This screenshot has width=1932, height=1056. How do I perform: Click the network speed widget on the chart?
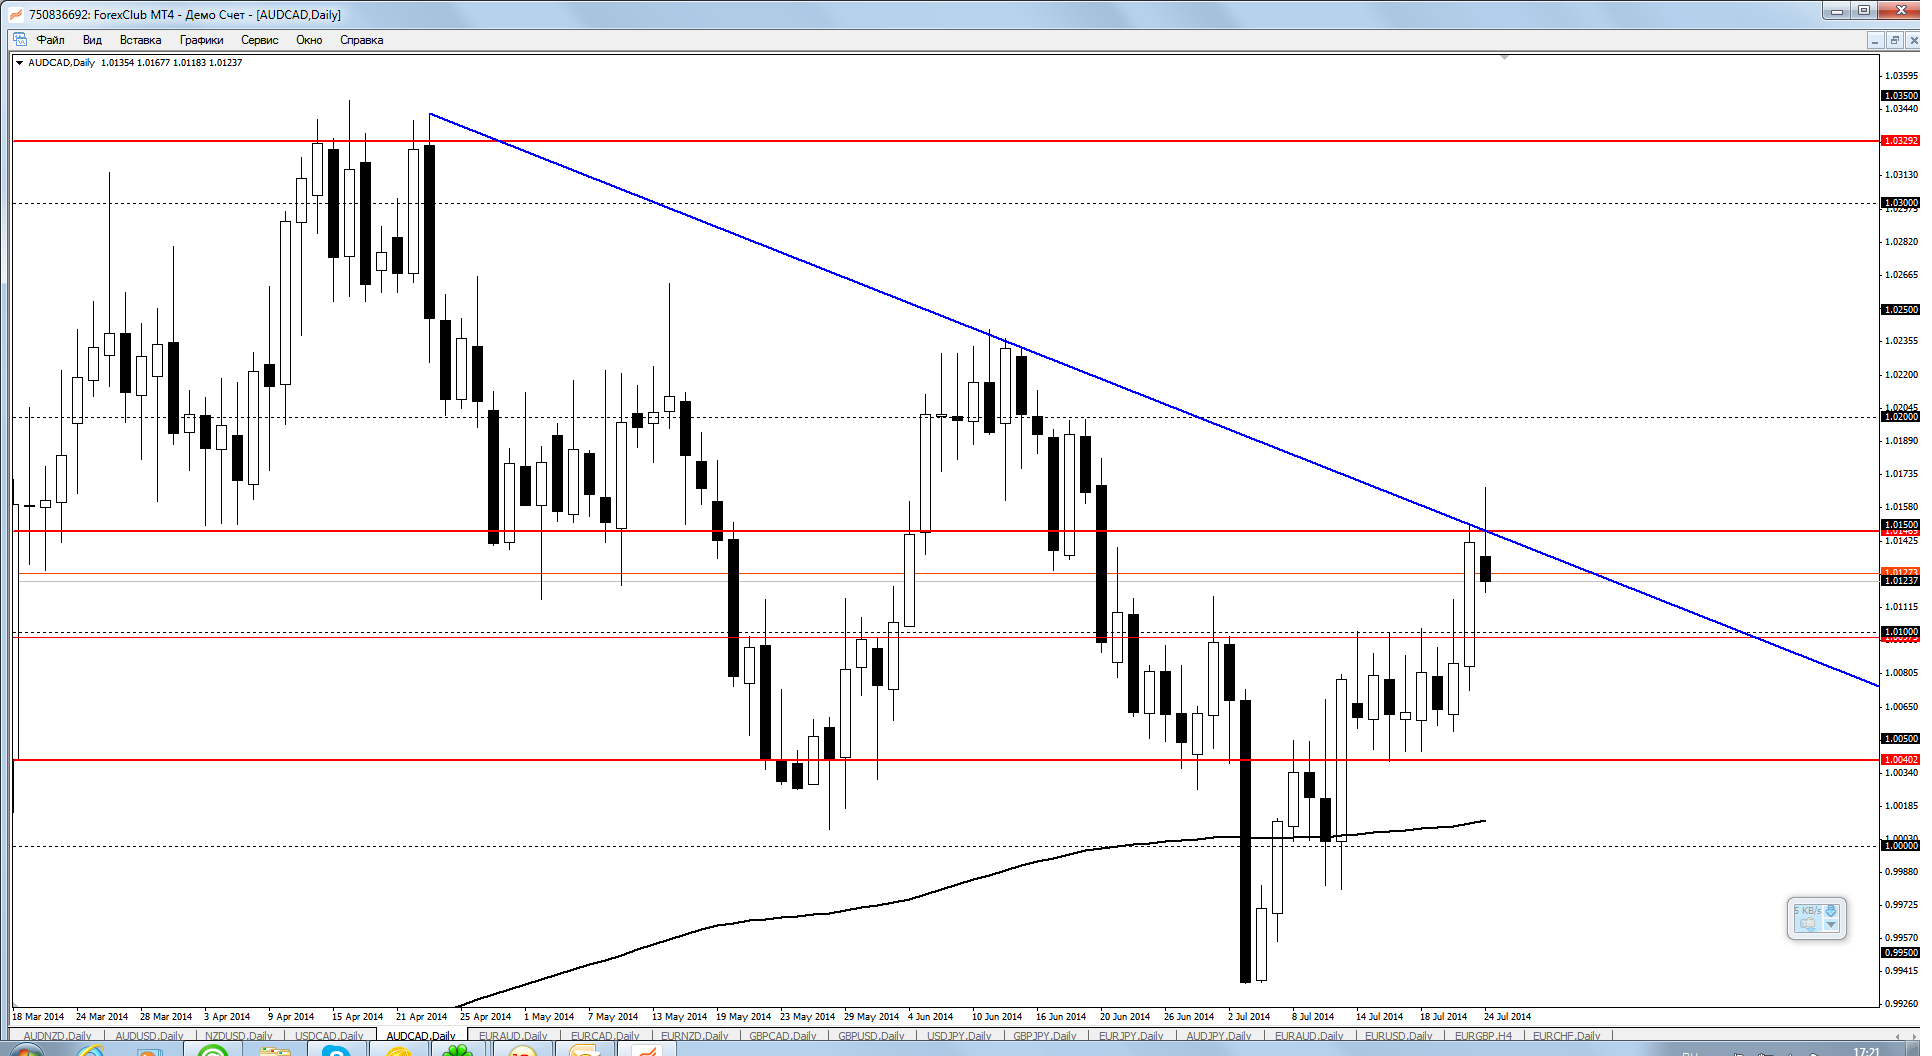click(x=1816, y=918)
